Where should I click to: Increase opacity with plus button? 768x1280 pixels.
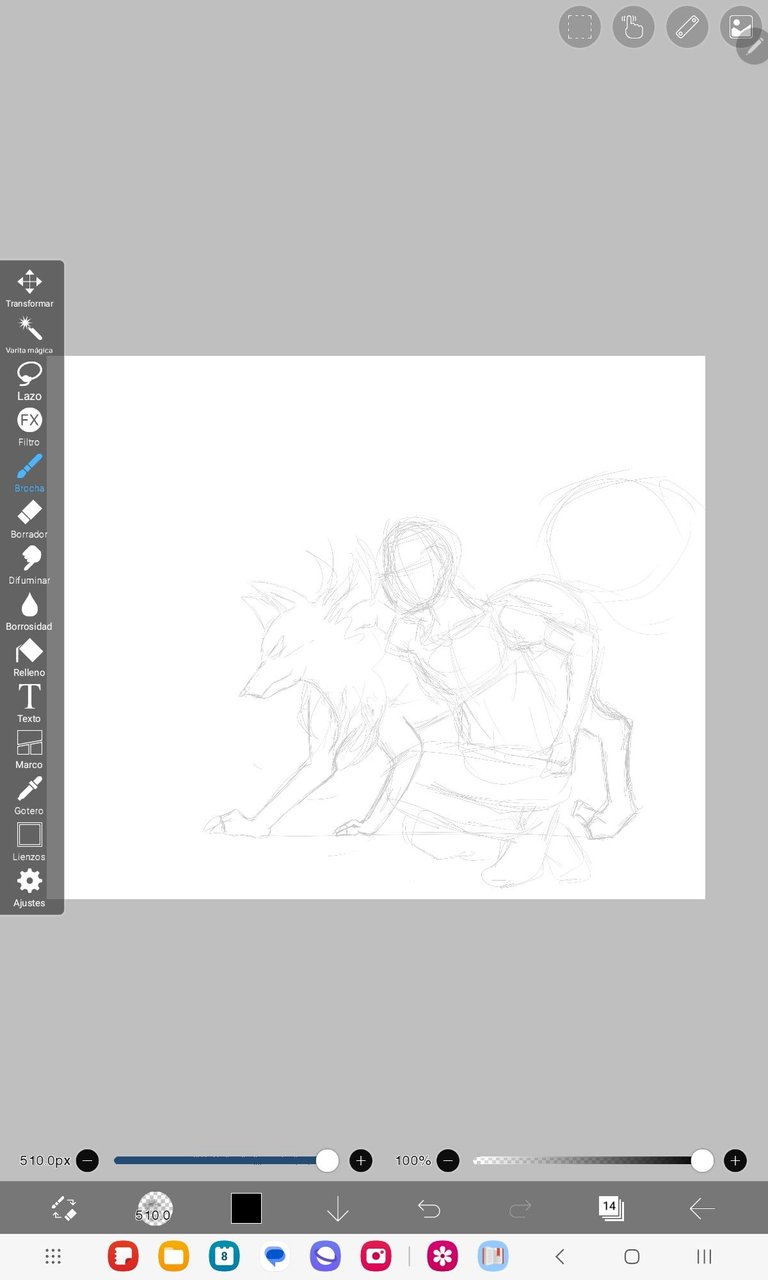(x=735, y=1161)
